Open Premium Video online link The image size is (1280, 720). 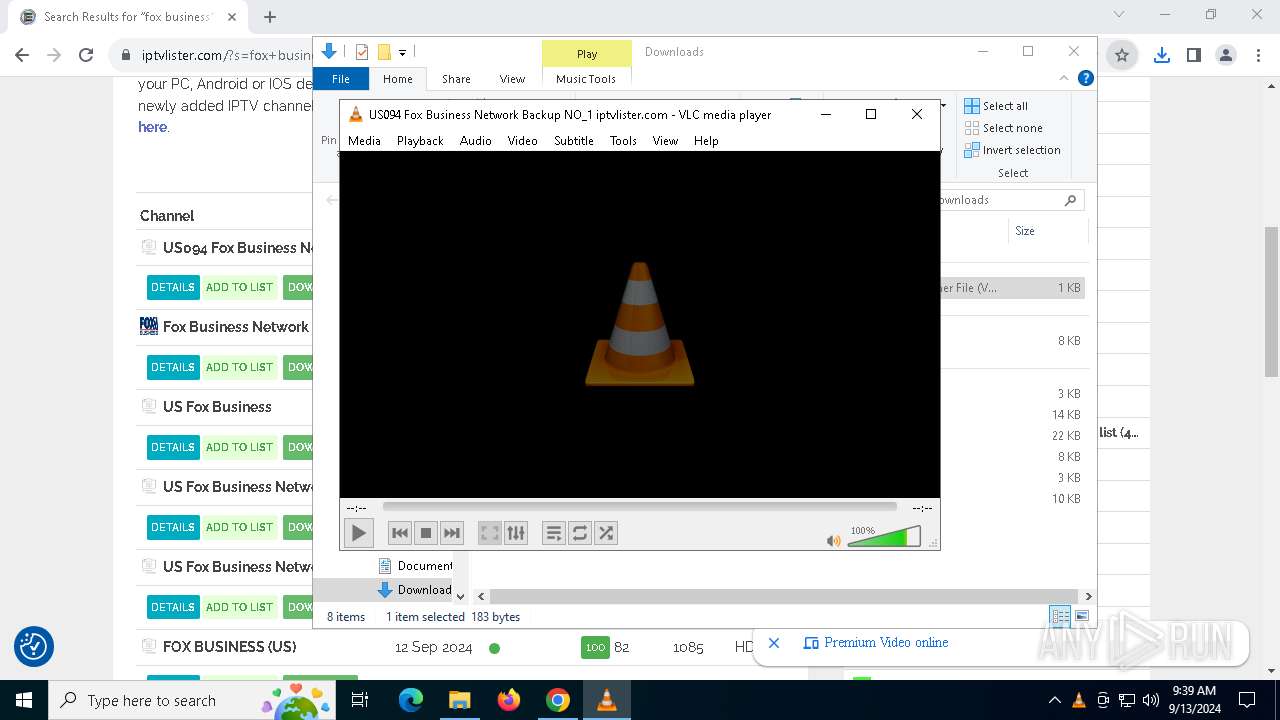click(886, 643)
